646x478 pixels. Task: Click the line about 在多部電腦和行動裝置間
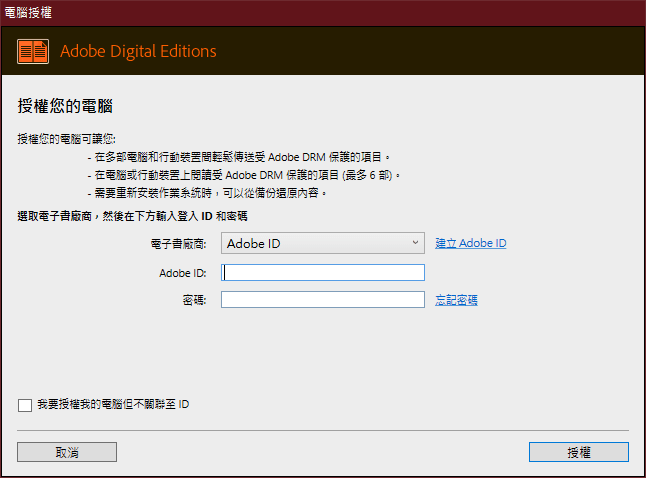click(239, 157)
